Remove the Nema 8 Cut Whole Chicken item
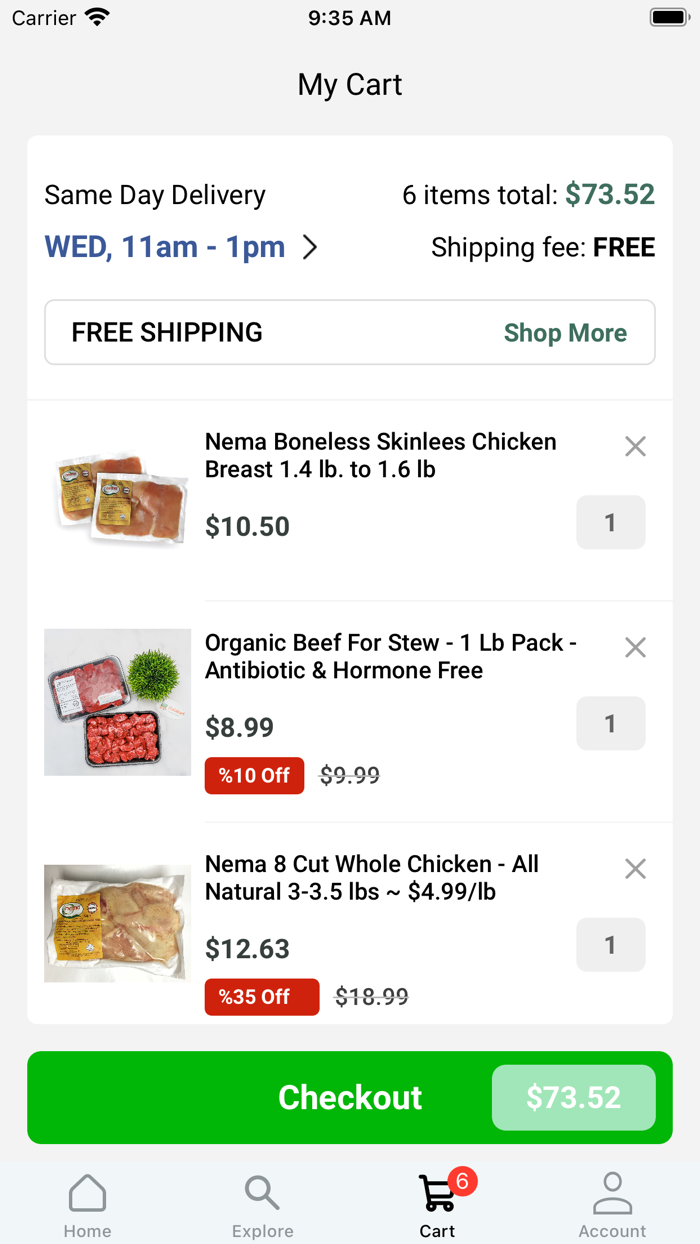 pos(635,868)
